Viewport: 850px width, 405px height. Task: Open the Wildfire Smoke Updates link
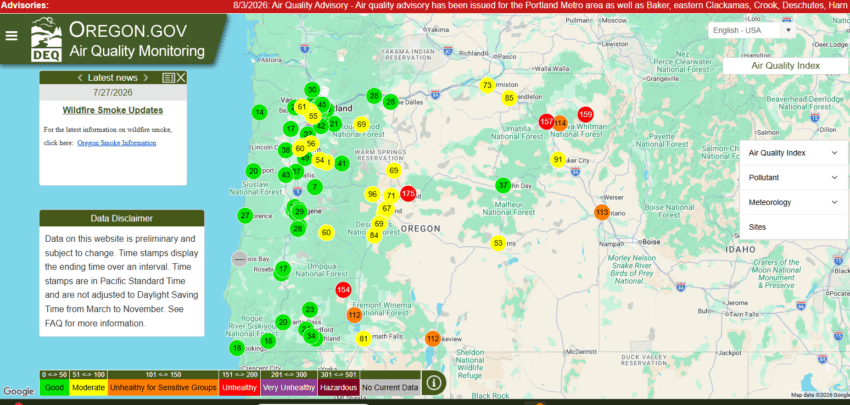pyautogui.click(x=113, y=110)
